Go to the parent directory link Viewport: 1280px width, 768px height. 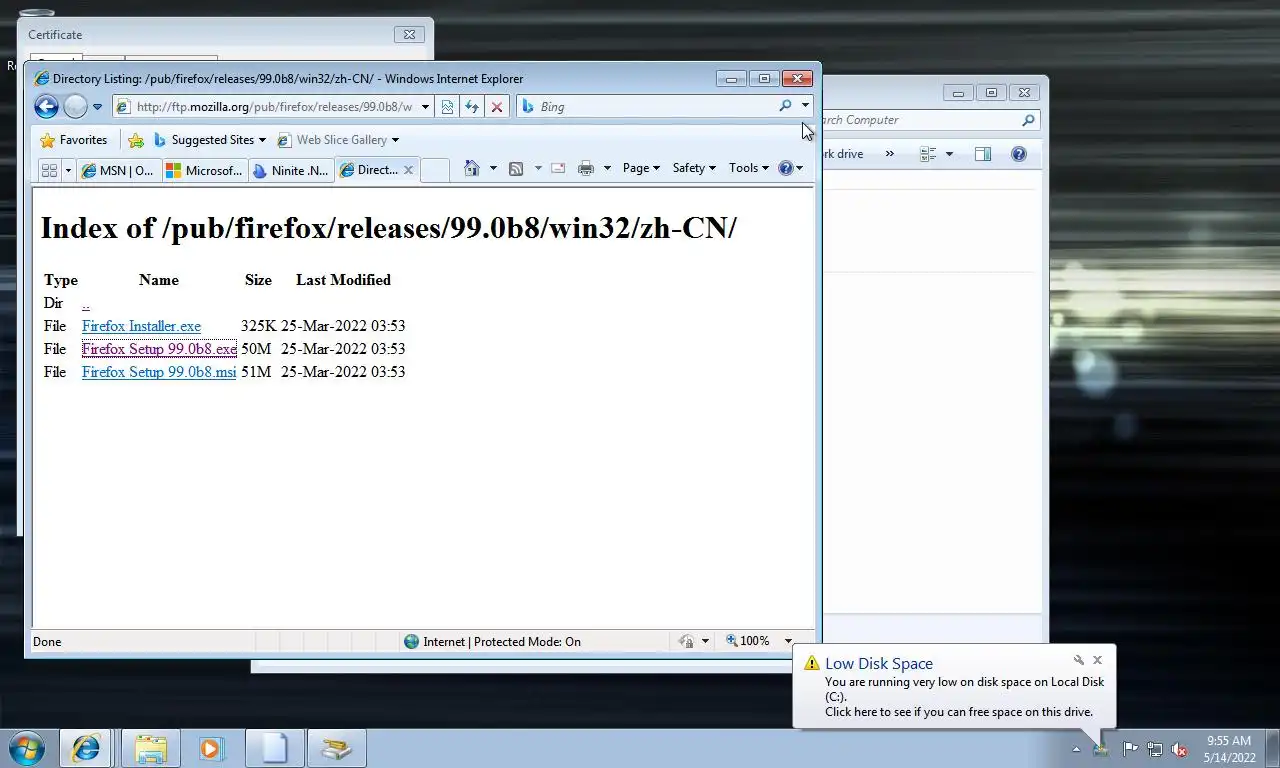pos(86,303)
